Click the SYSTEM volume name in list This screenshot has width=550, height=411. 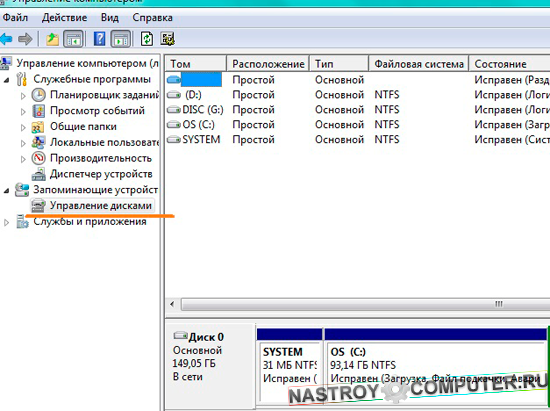pyautogui.click(x=201, y=140)
